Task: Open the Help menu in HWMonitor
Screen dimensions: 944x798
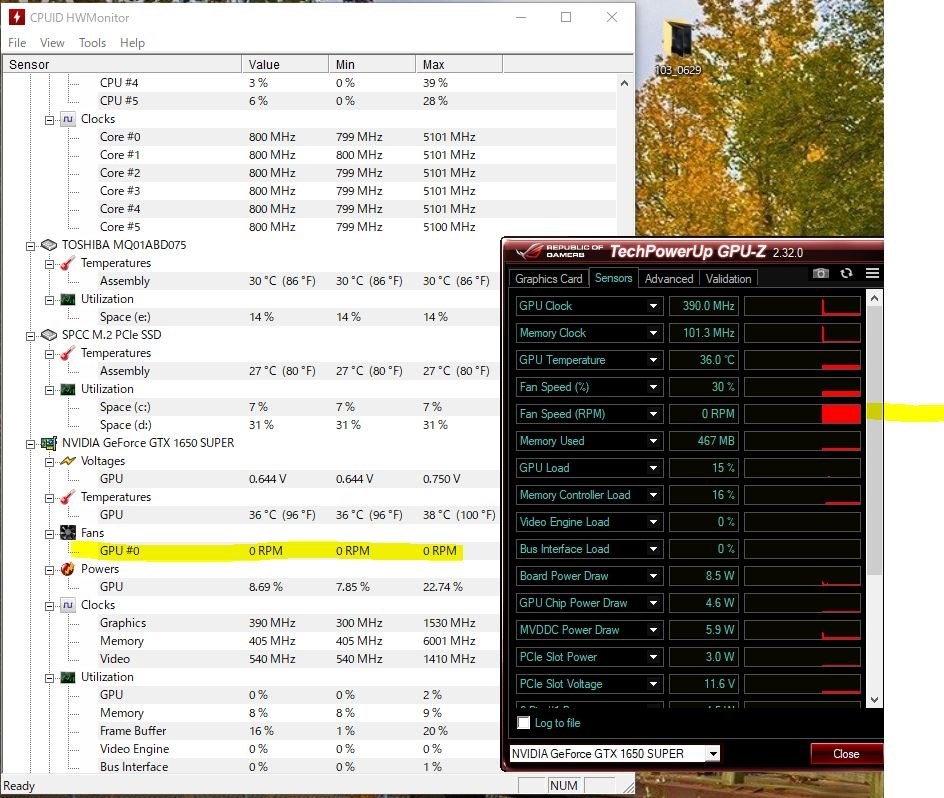Action: coord(132,43)
